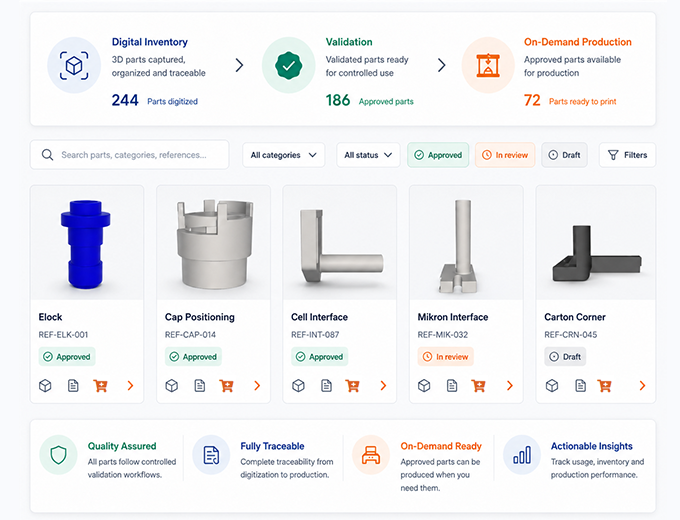Click the 'REF-CRN-045' reference text

[571, 335]
